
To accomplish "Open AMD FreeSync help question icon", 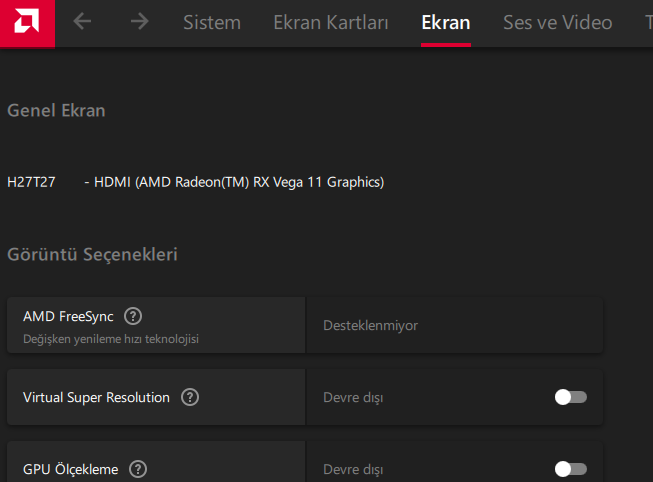I will tap(133, 316).
